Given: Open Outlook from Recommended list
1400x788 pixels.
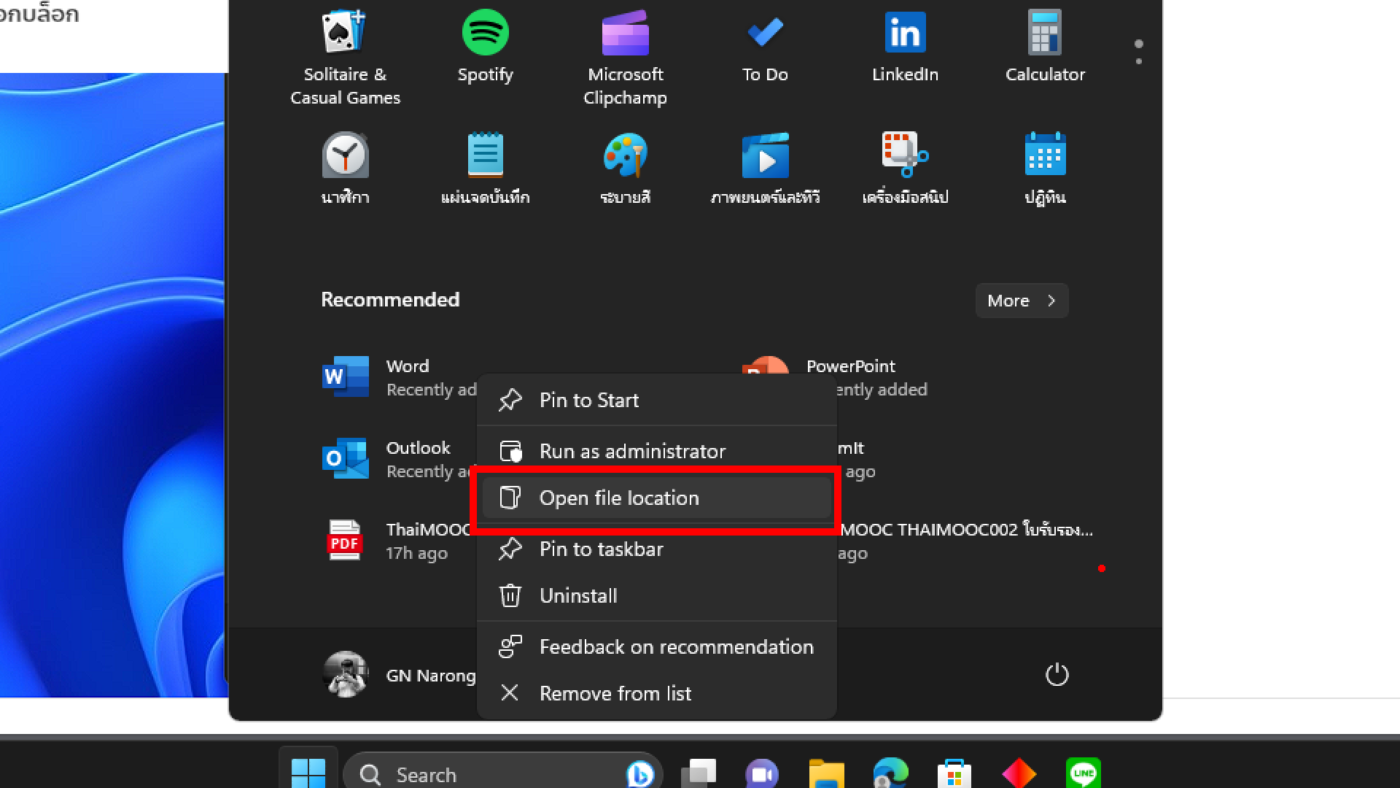Looking at the screenshot, I should [x=400, y=459].
